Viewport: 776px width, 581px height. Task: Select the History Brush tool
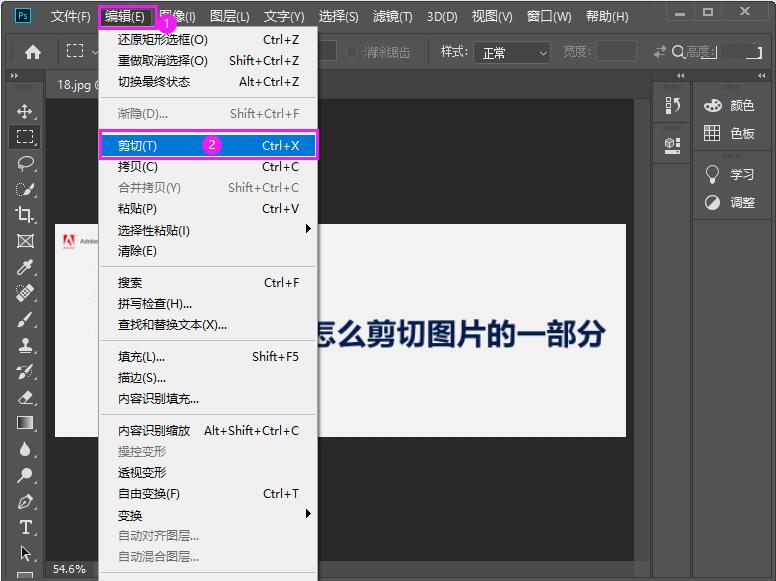point(25,371)
